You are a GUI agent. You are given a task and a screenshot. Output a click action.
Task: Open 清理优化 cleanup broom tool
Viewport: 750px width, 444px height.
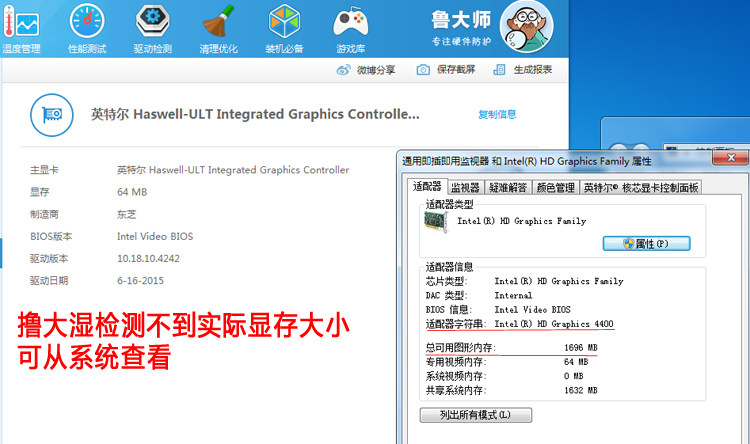click(219, 29)
